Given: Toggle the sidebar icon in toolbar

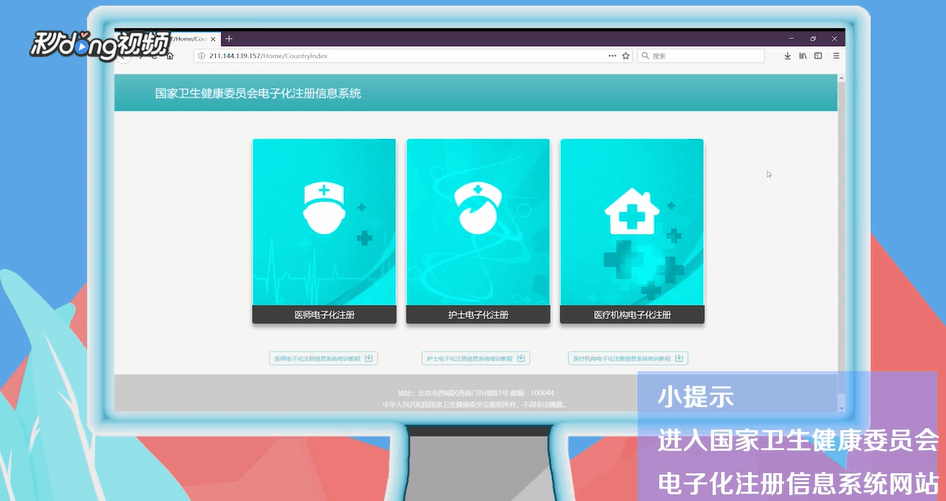Looking at the screenshot, I should click(818, 56).
